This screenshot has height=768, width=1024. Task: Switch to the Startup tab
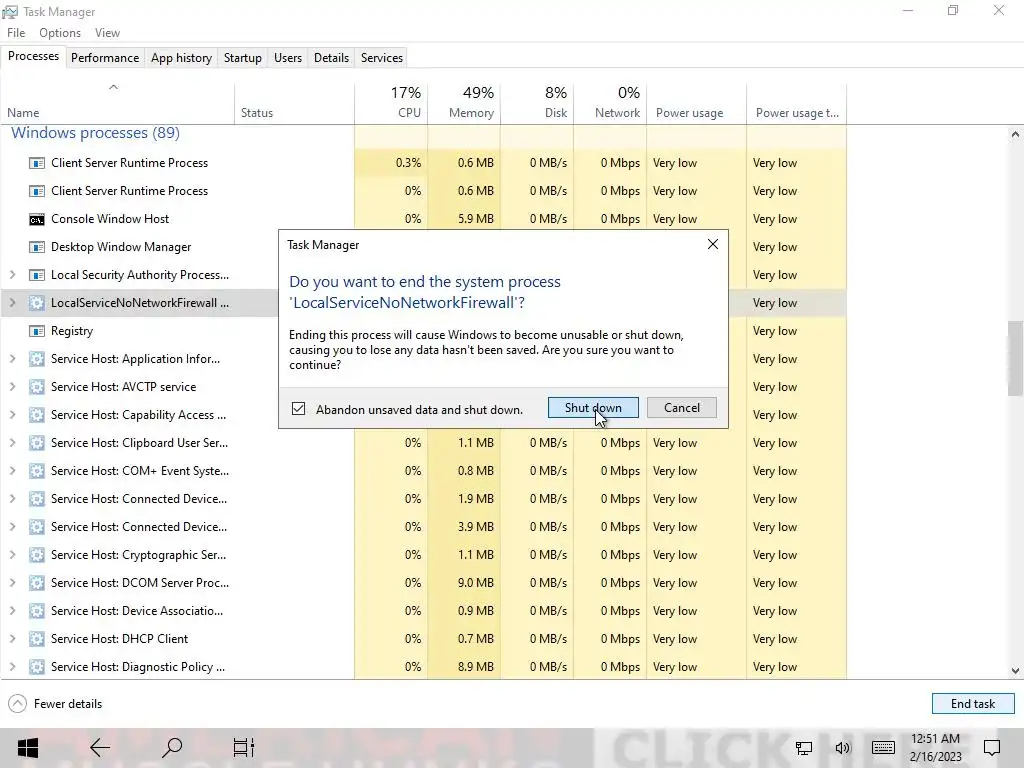243,58
